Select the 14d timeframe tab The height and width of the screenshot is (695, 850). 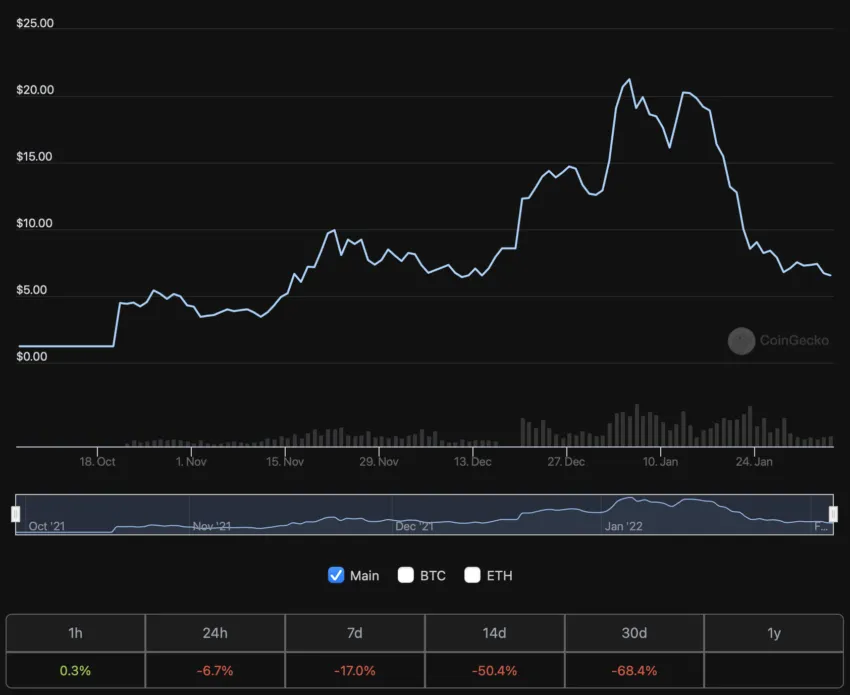coord(494,633)
